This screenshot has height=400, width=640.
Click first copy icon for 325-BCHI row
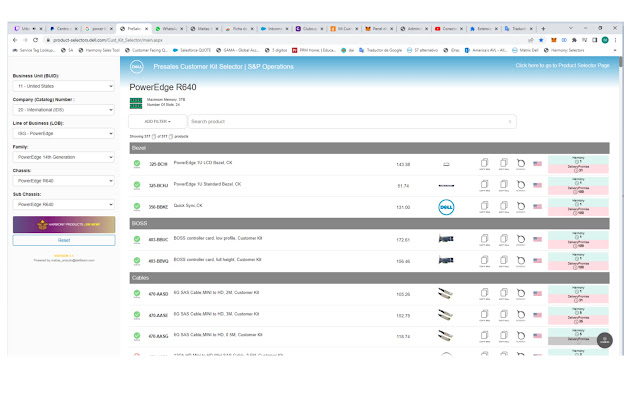point(484,164)
